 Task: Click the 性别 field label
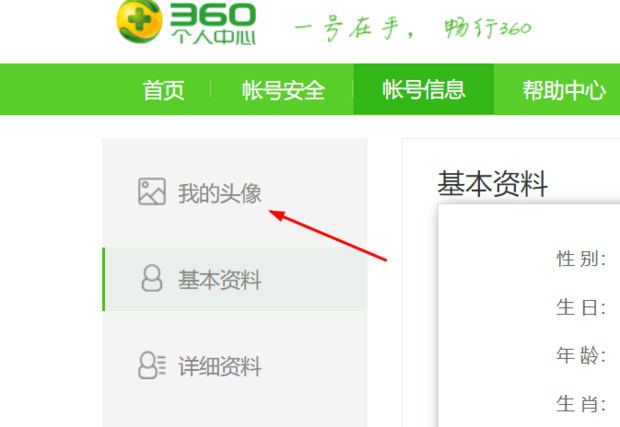pyautogui.click(x=581, y=259)
